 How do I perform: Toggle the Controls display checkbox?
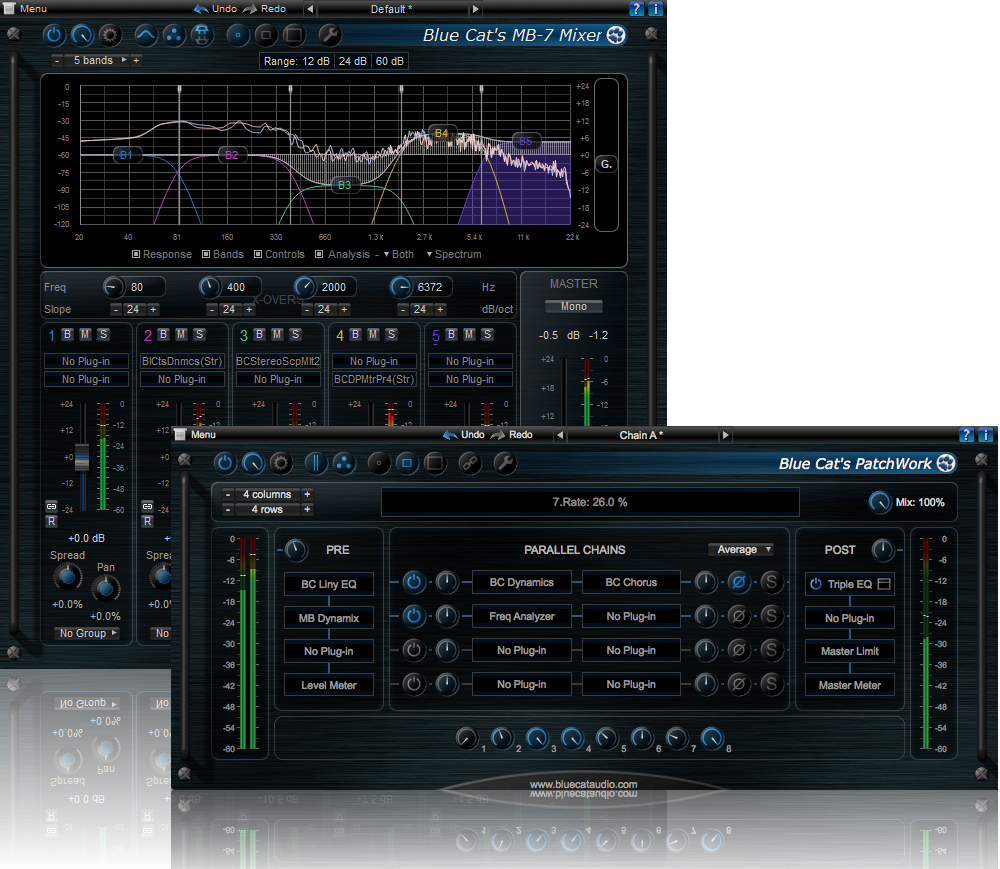[x=258, y=254]
